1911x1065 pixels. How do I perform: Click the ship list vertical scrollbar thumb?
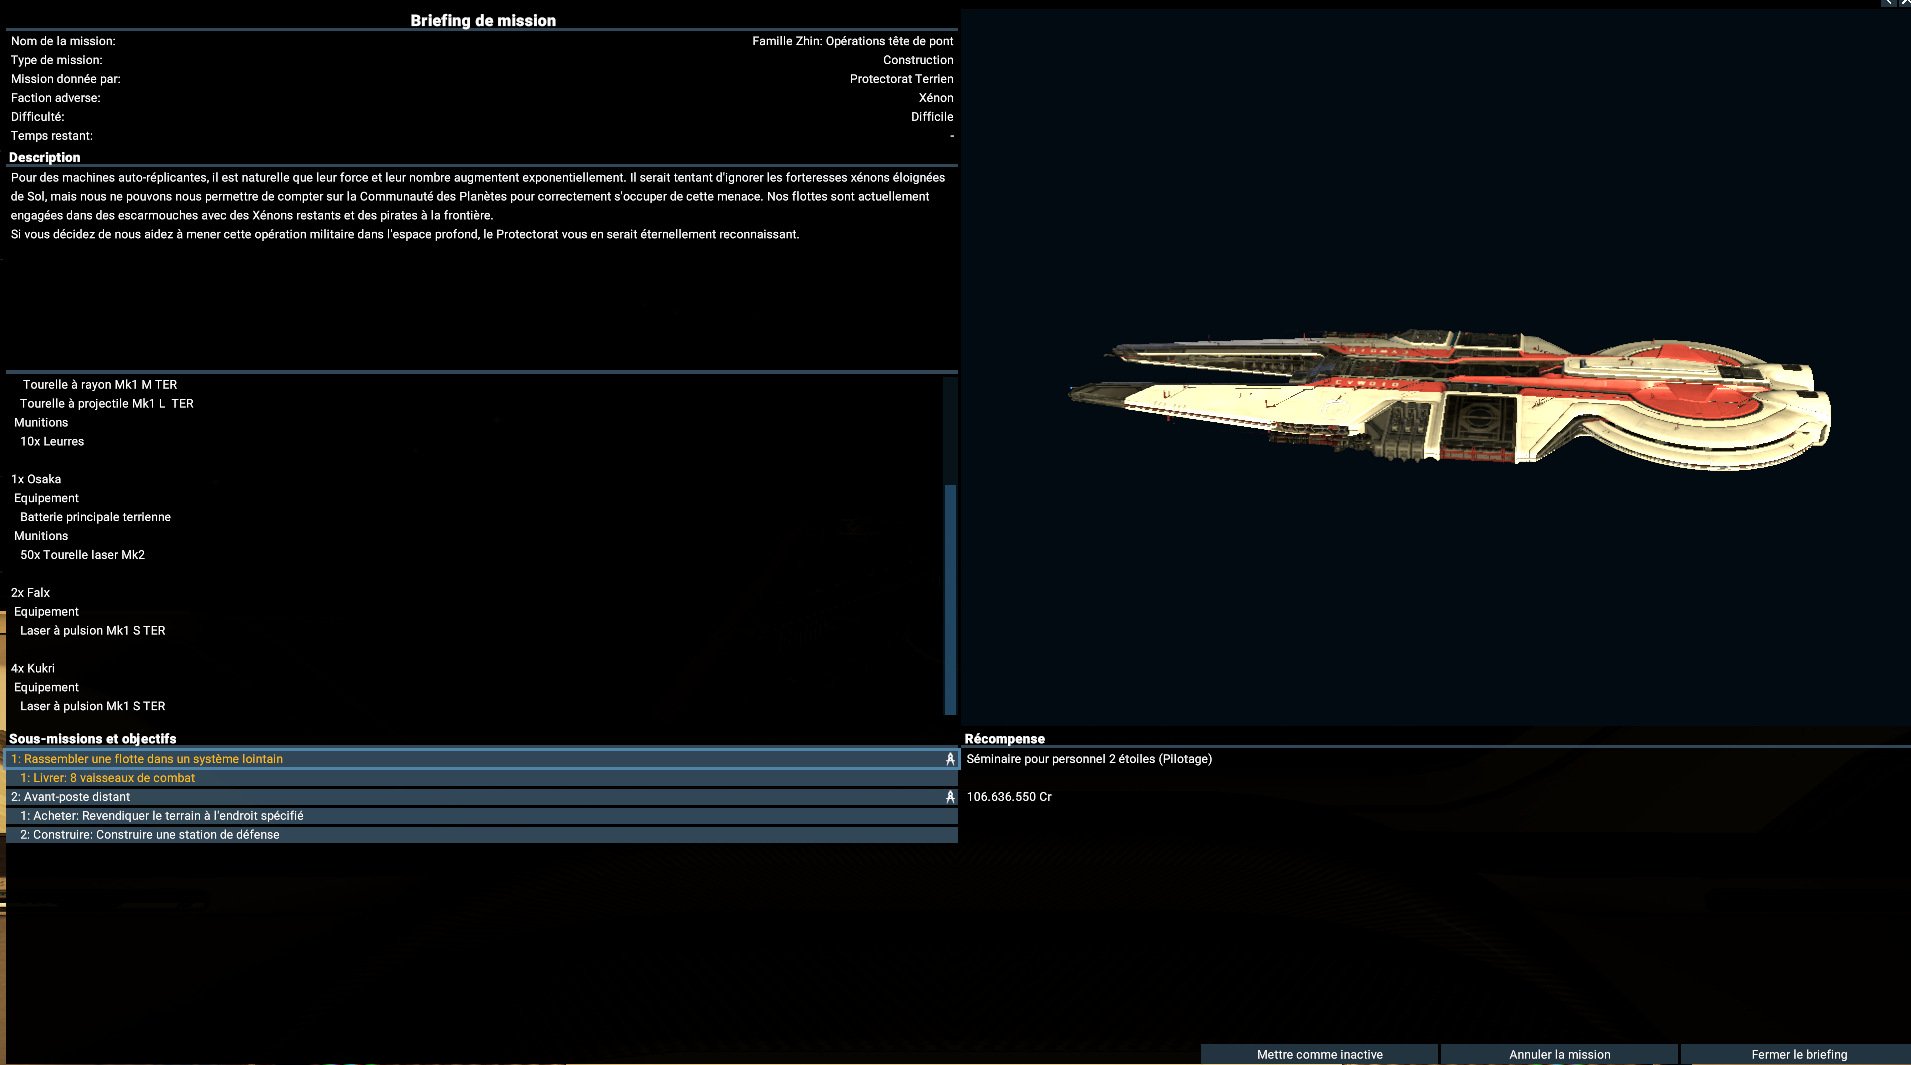[950, 599]
